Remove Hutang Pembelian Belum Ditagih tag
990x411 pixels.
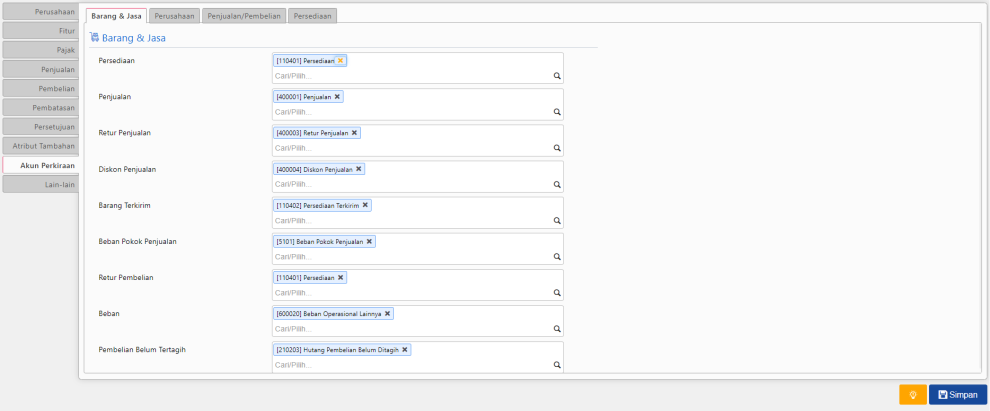[405, 349]
